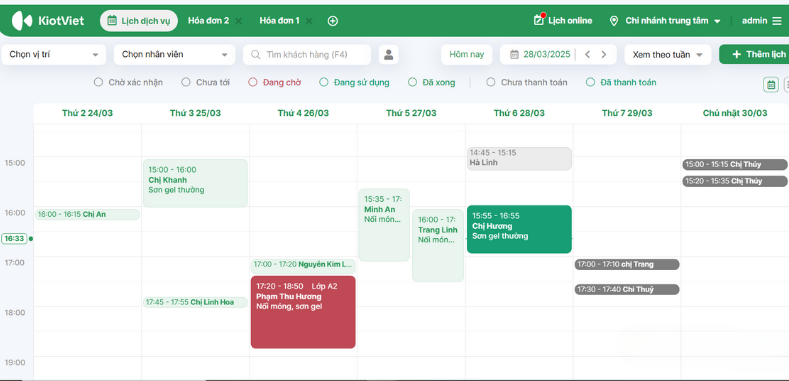This screenshot has width=789, height=381.
Task: Select the Lịch dịch vụ tab
Action: (x=139, y=21)
